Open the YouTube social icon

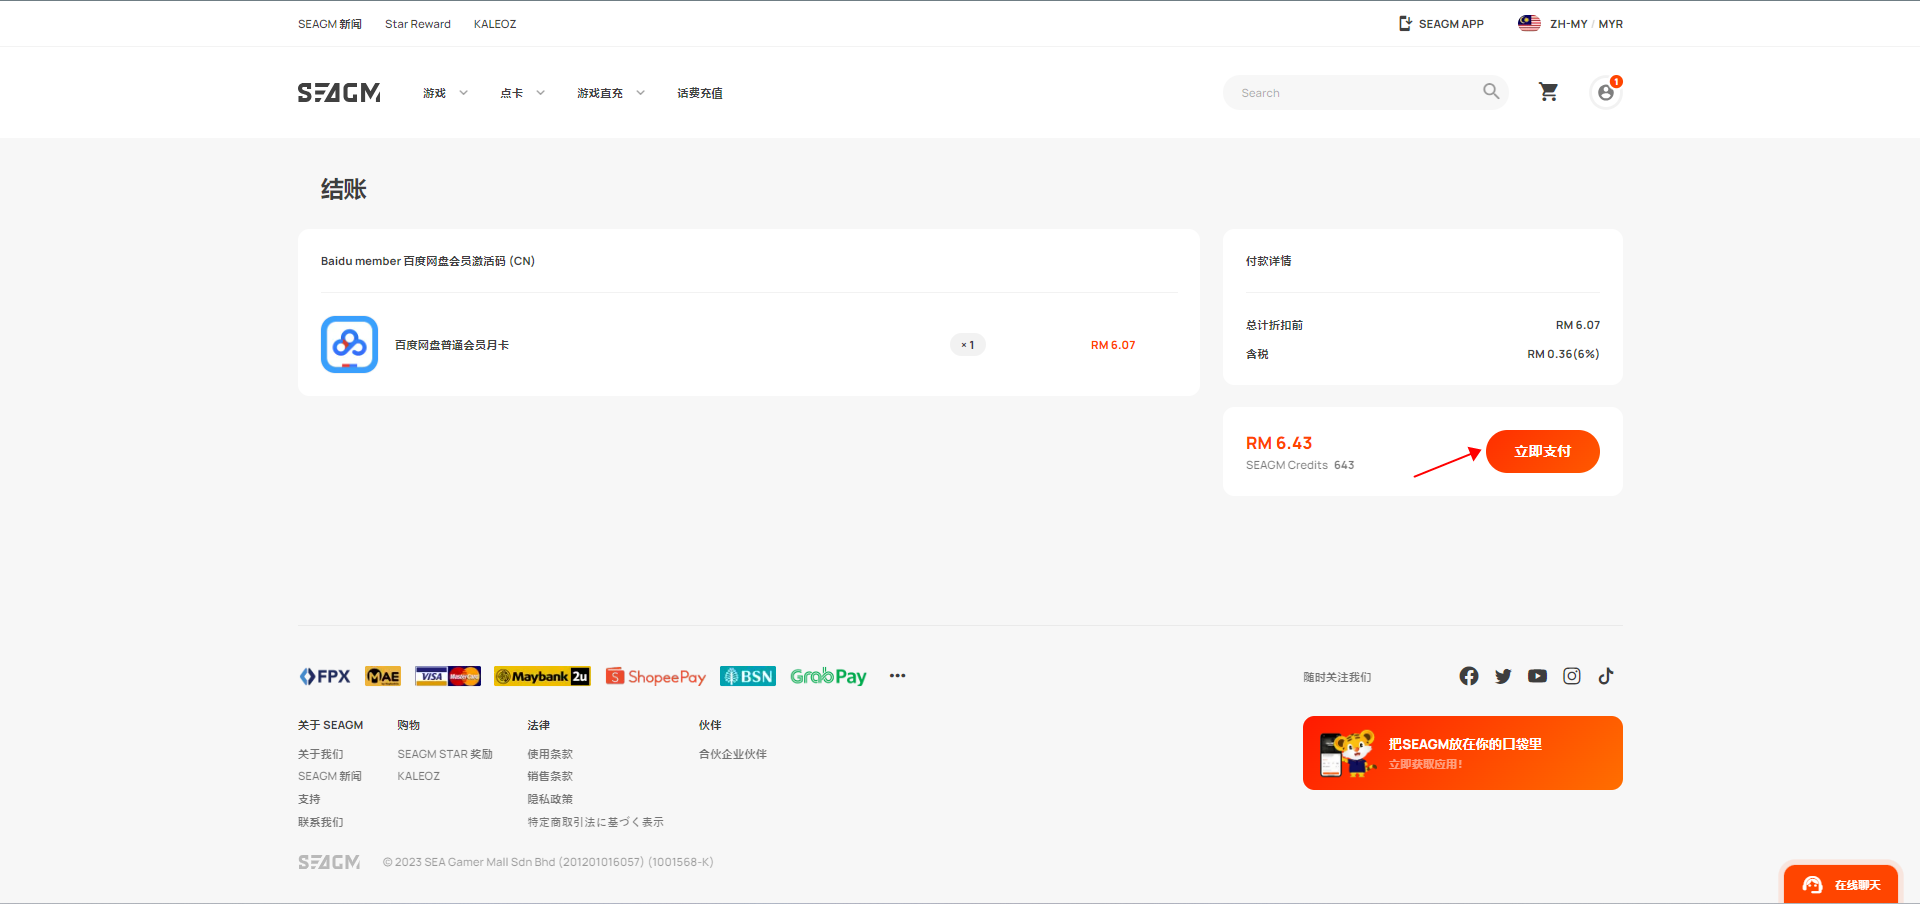click(1537, 676)
